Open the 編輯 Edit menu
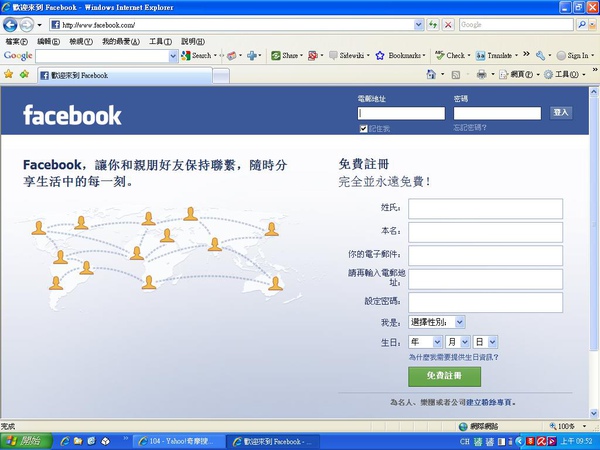 pyautogui.click(x=48, y=41)
